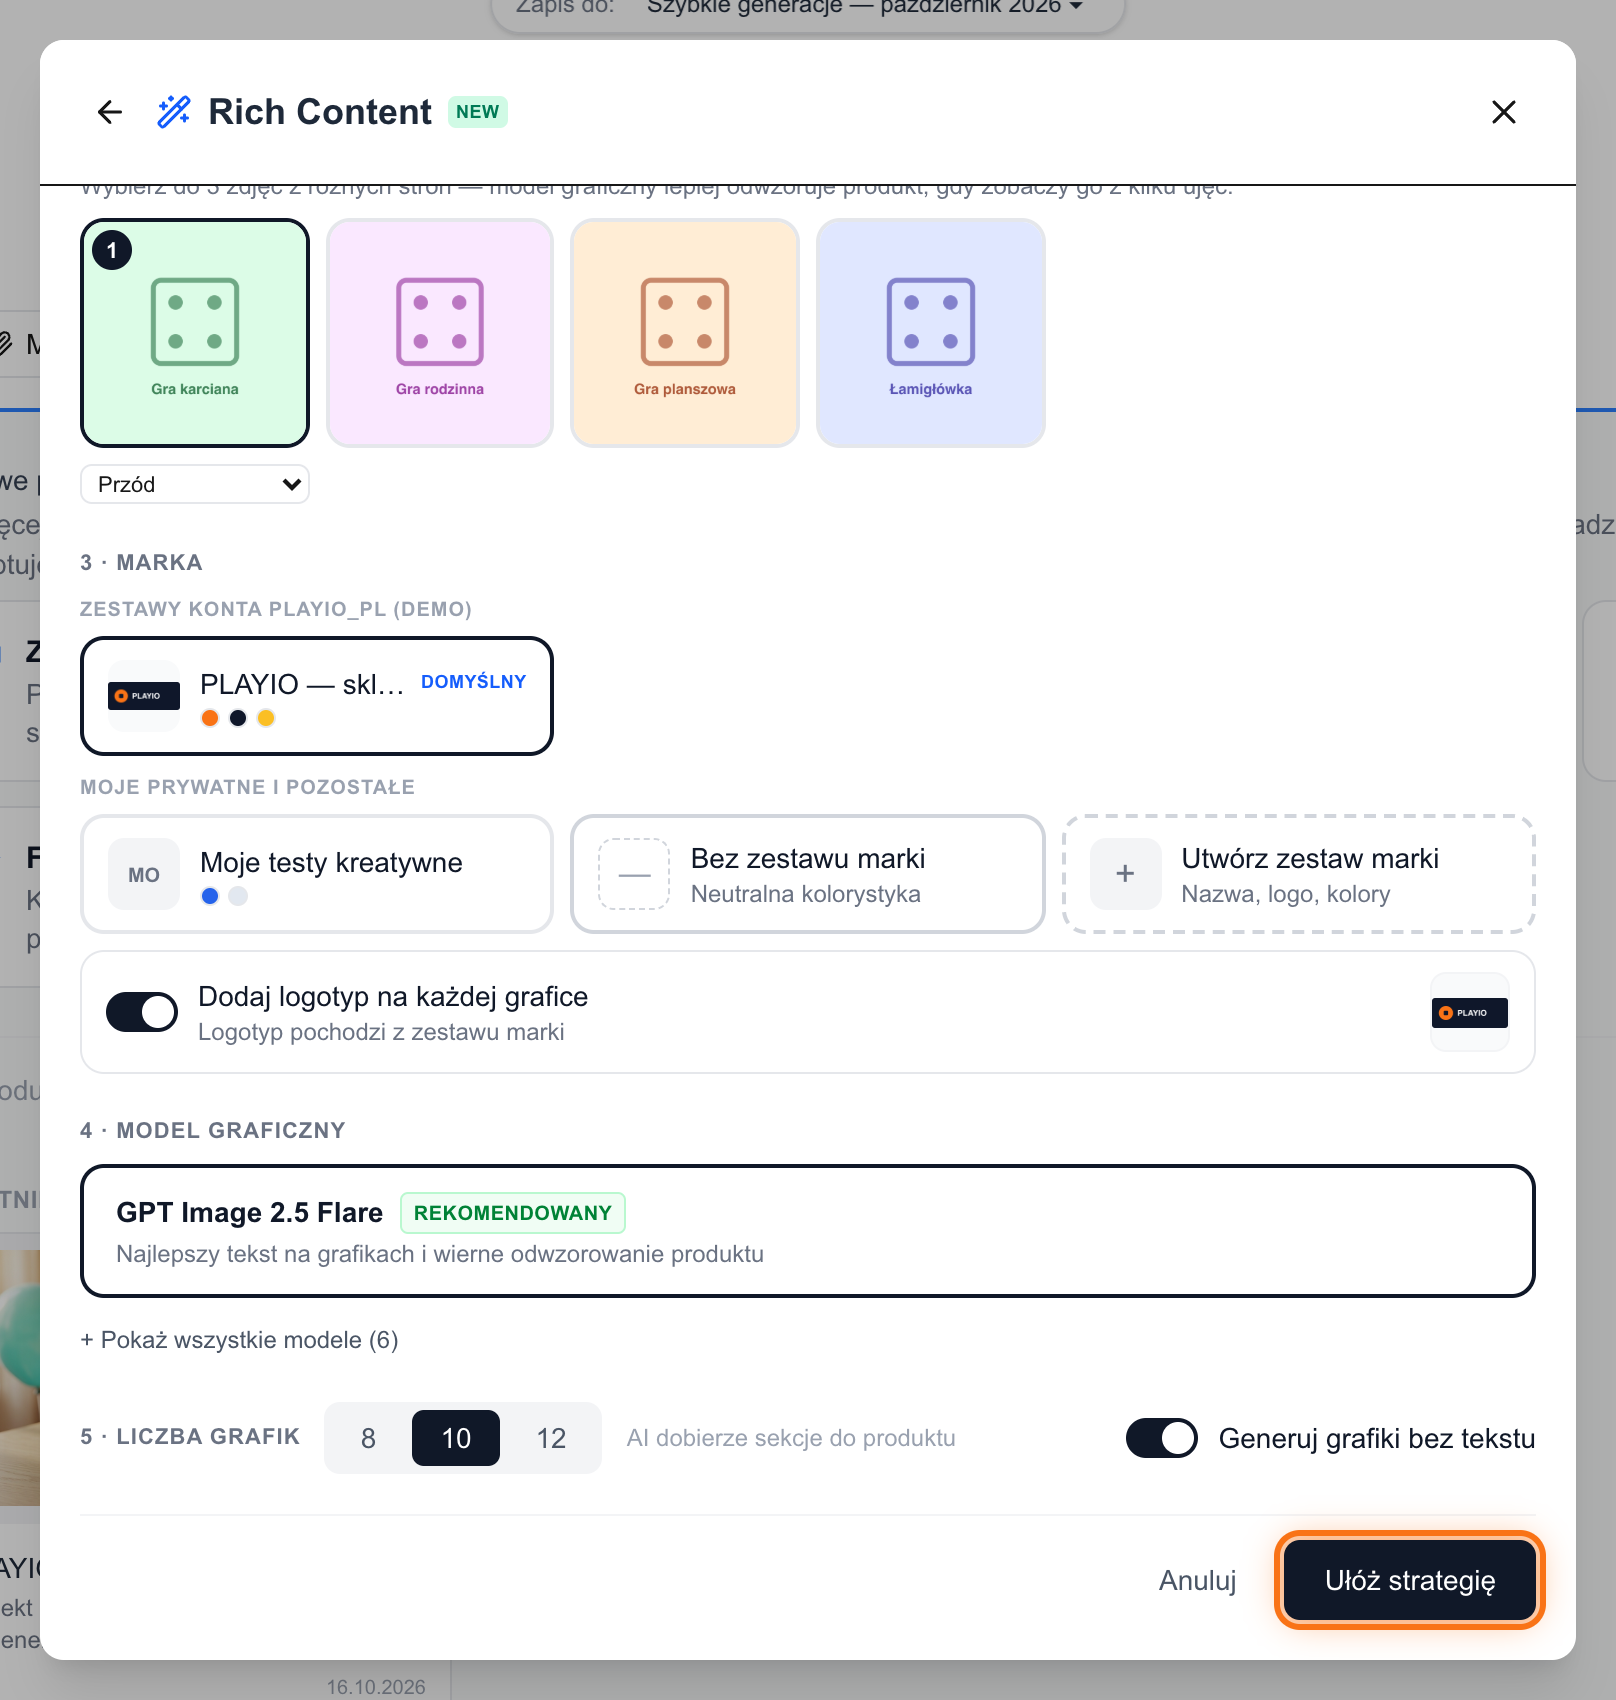Select Bez zestawu marki option

(x=808, y=874)
